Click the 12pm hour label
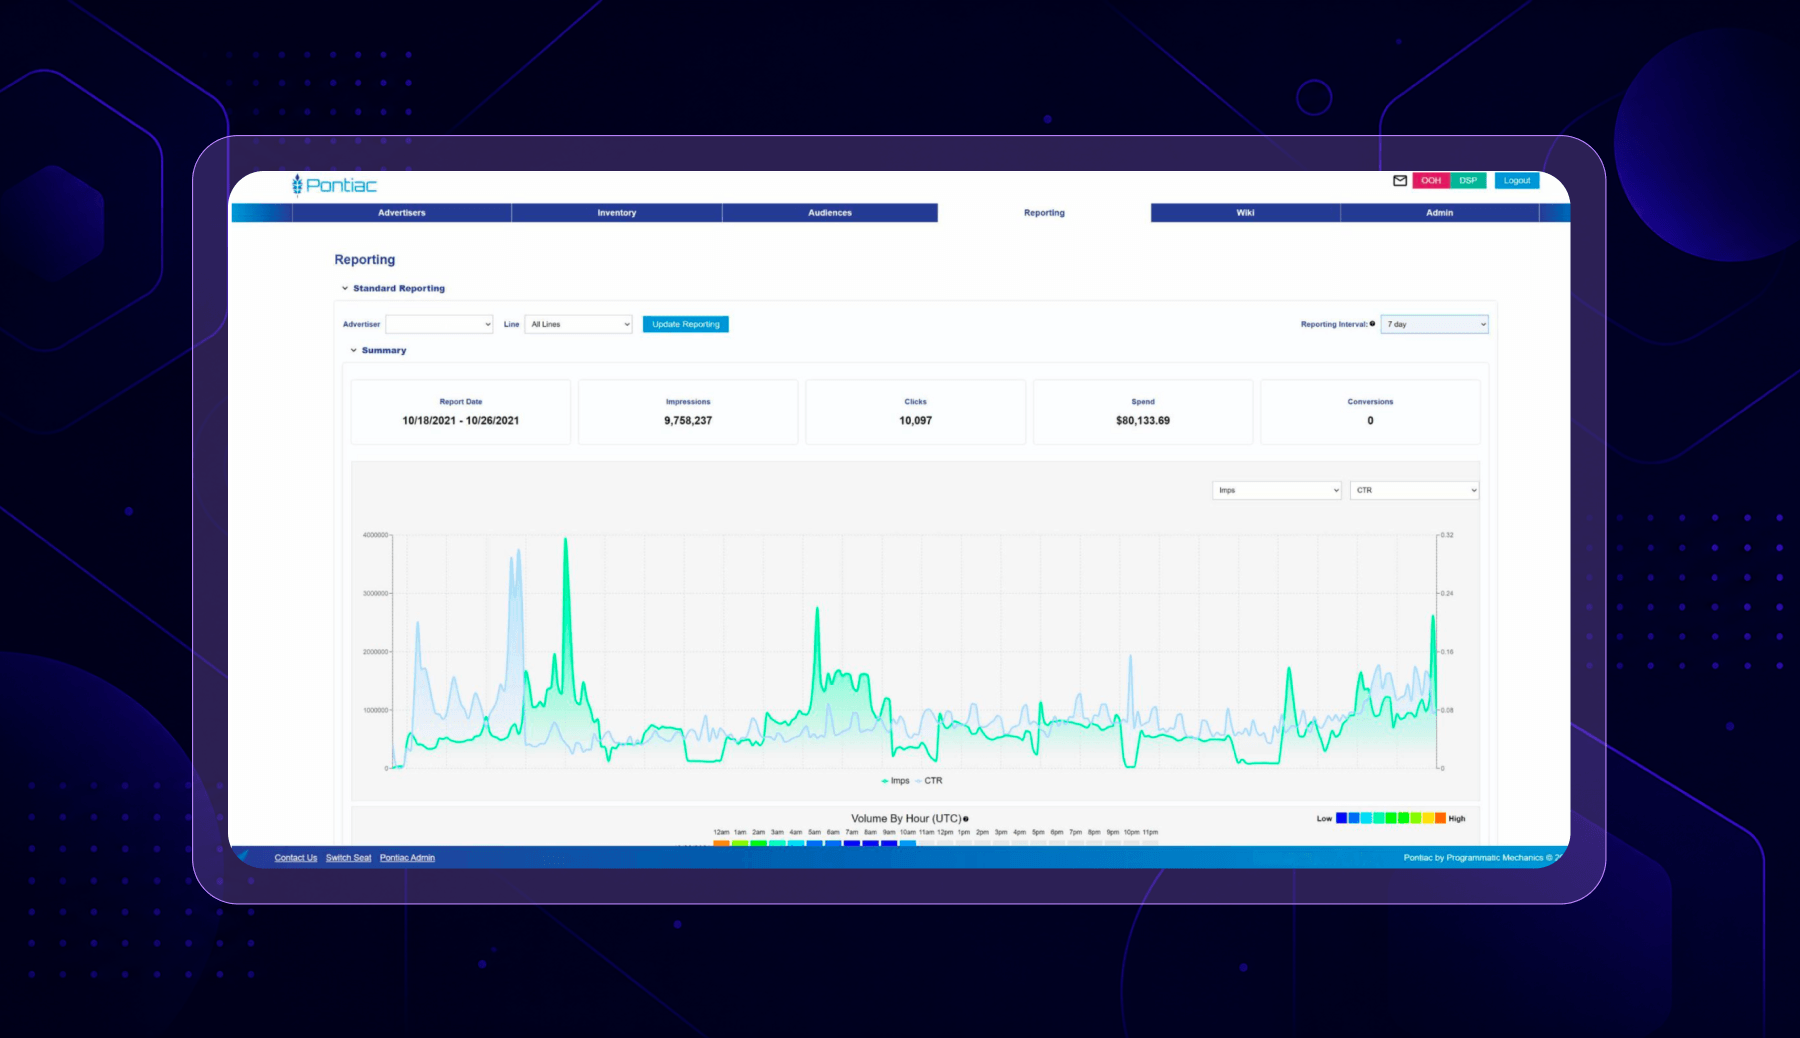The height and width of the screenshot is (1038, 1800). coord(945,832)
